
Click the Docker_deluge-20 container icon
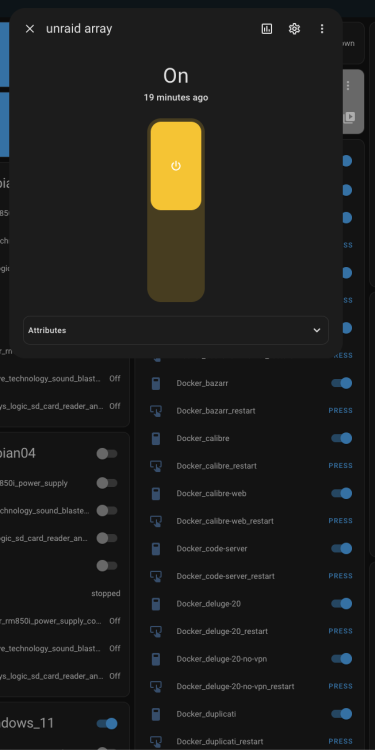click(156, 604)
